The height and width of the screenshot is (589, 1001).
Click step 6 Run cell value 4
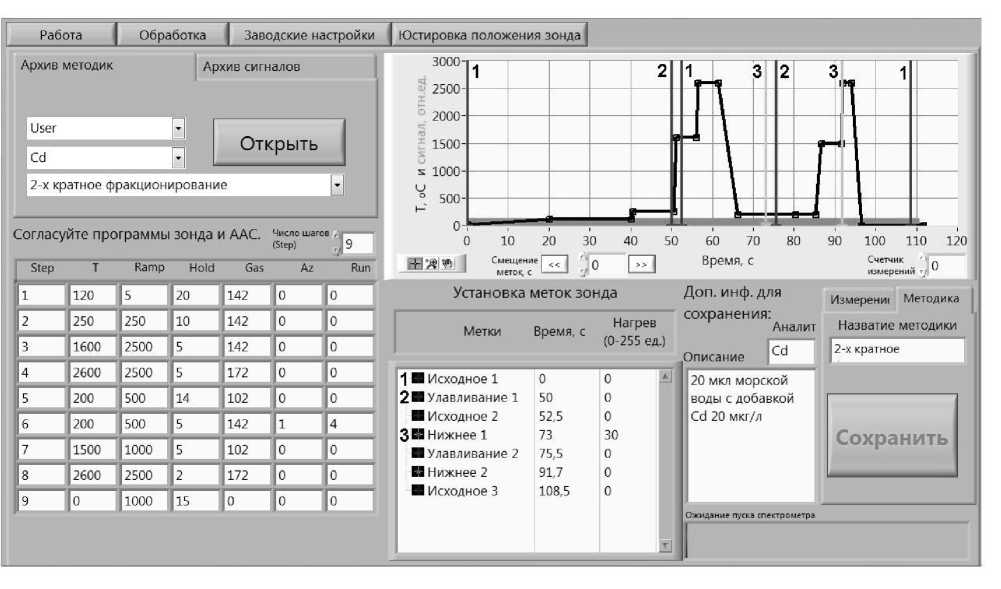[349, 424]
